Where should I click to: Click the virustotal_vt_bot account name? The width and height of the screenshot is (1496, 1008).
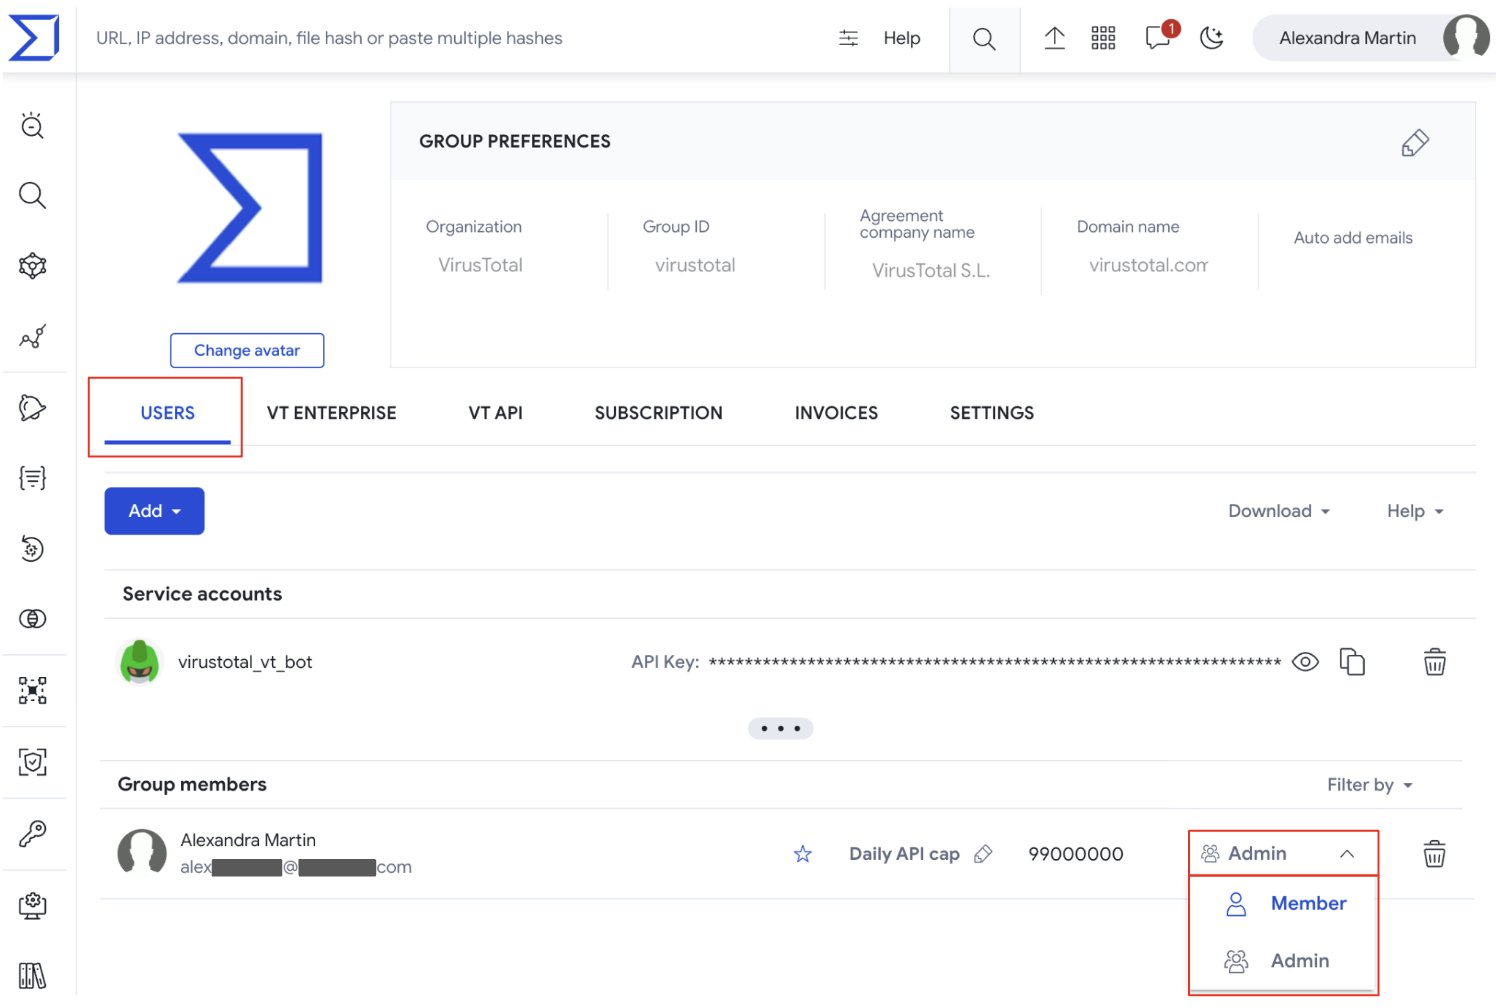tap(245, 662)
